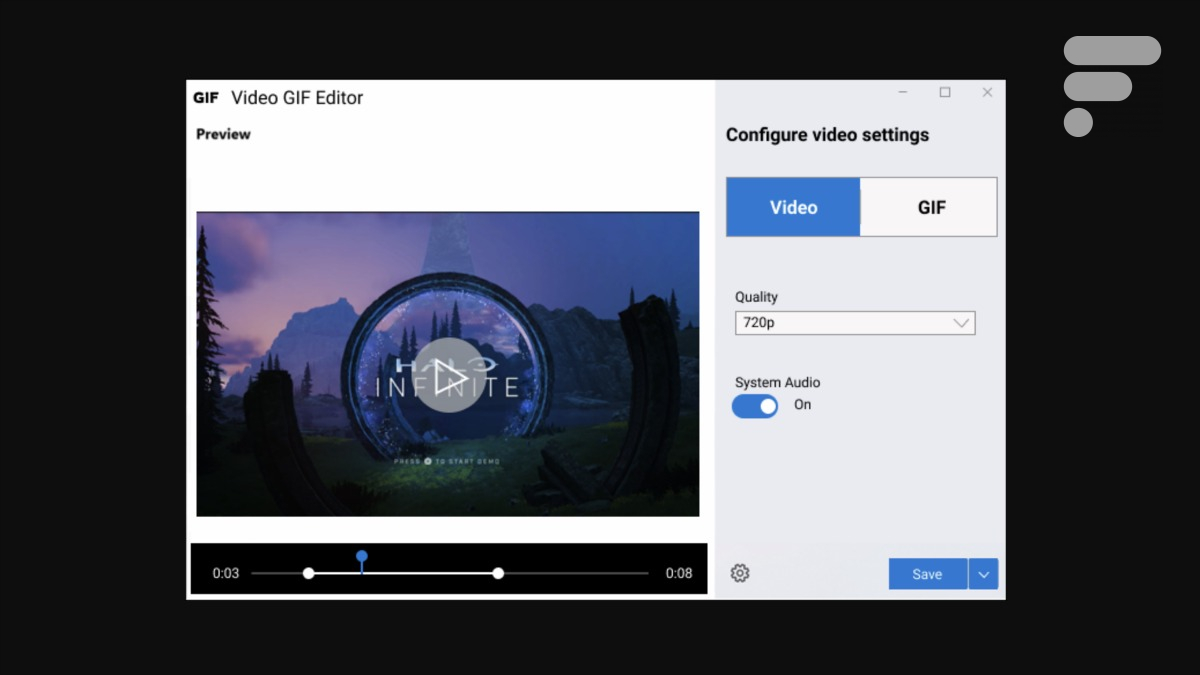This screenshot has width=1200, height=675.
Task: Click the GIF logo icon in title bar
Action: (x=206, y=98)
